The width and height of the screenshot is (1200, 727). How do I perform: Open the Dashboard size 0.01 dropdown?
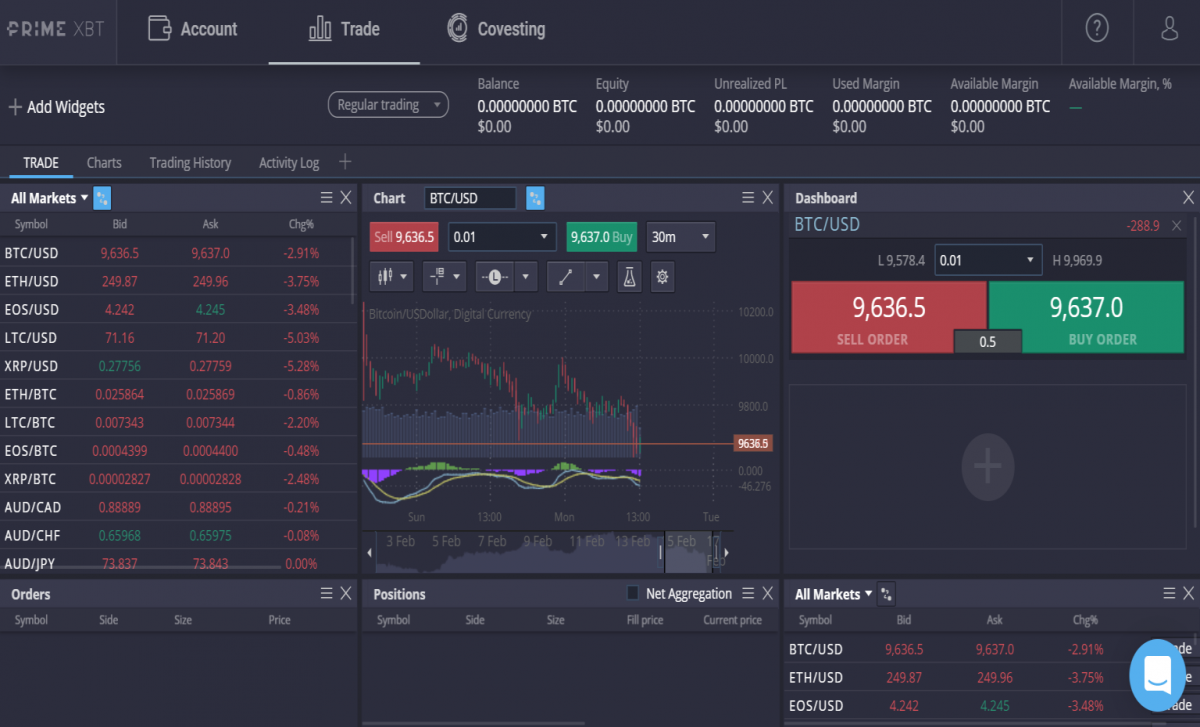(988, 260)
